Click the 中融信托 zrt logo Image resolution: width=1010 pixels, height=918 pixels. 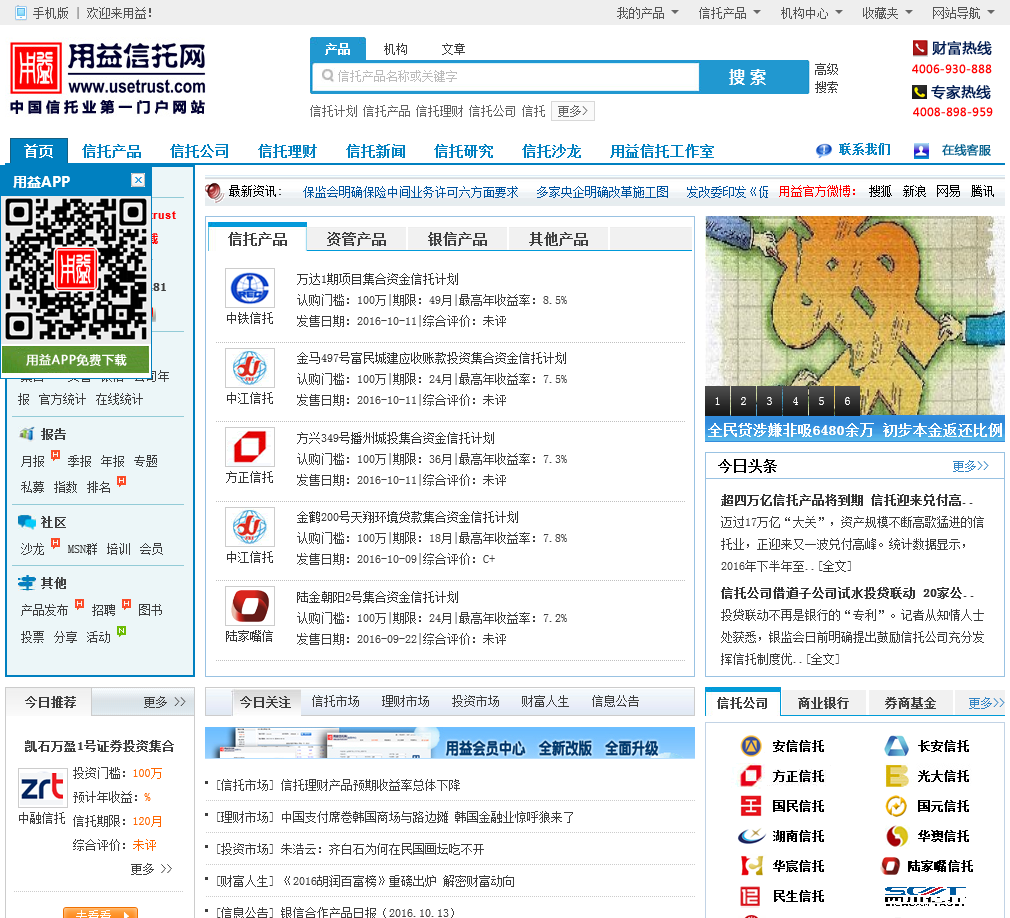point(43,787)
